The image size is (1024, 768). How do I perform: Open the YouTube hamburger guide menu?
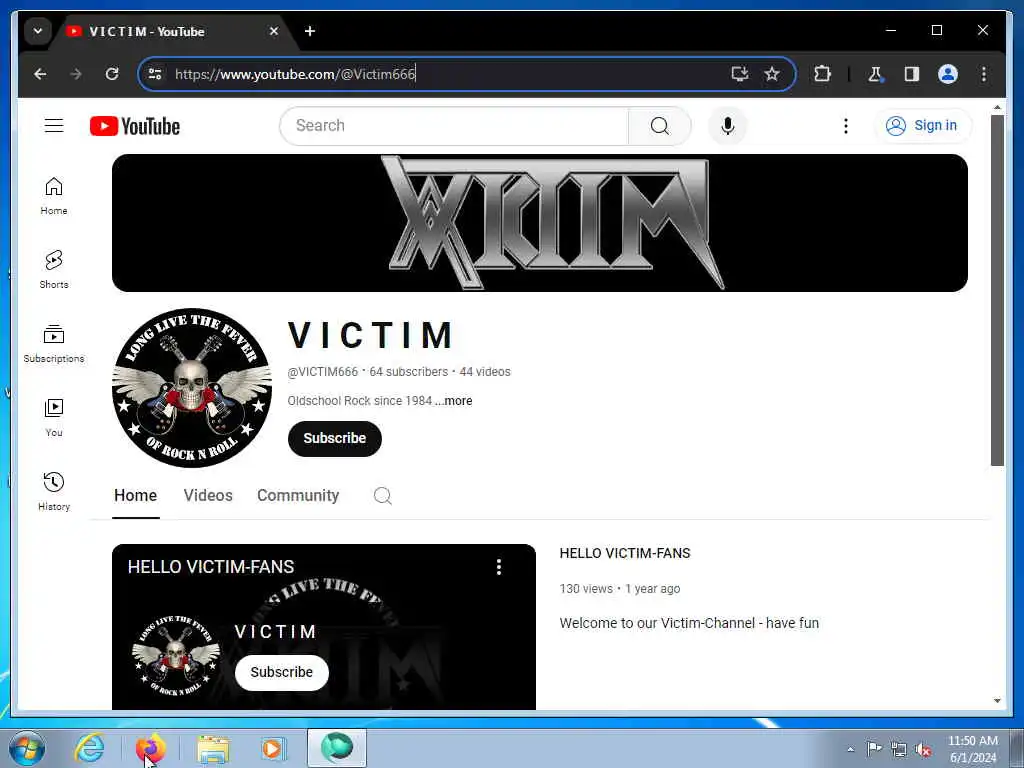[54, 125]
